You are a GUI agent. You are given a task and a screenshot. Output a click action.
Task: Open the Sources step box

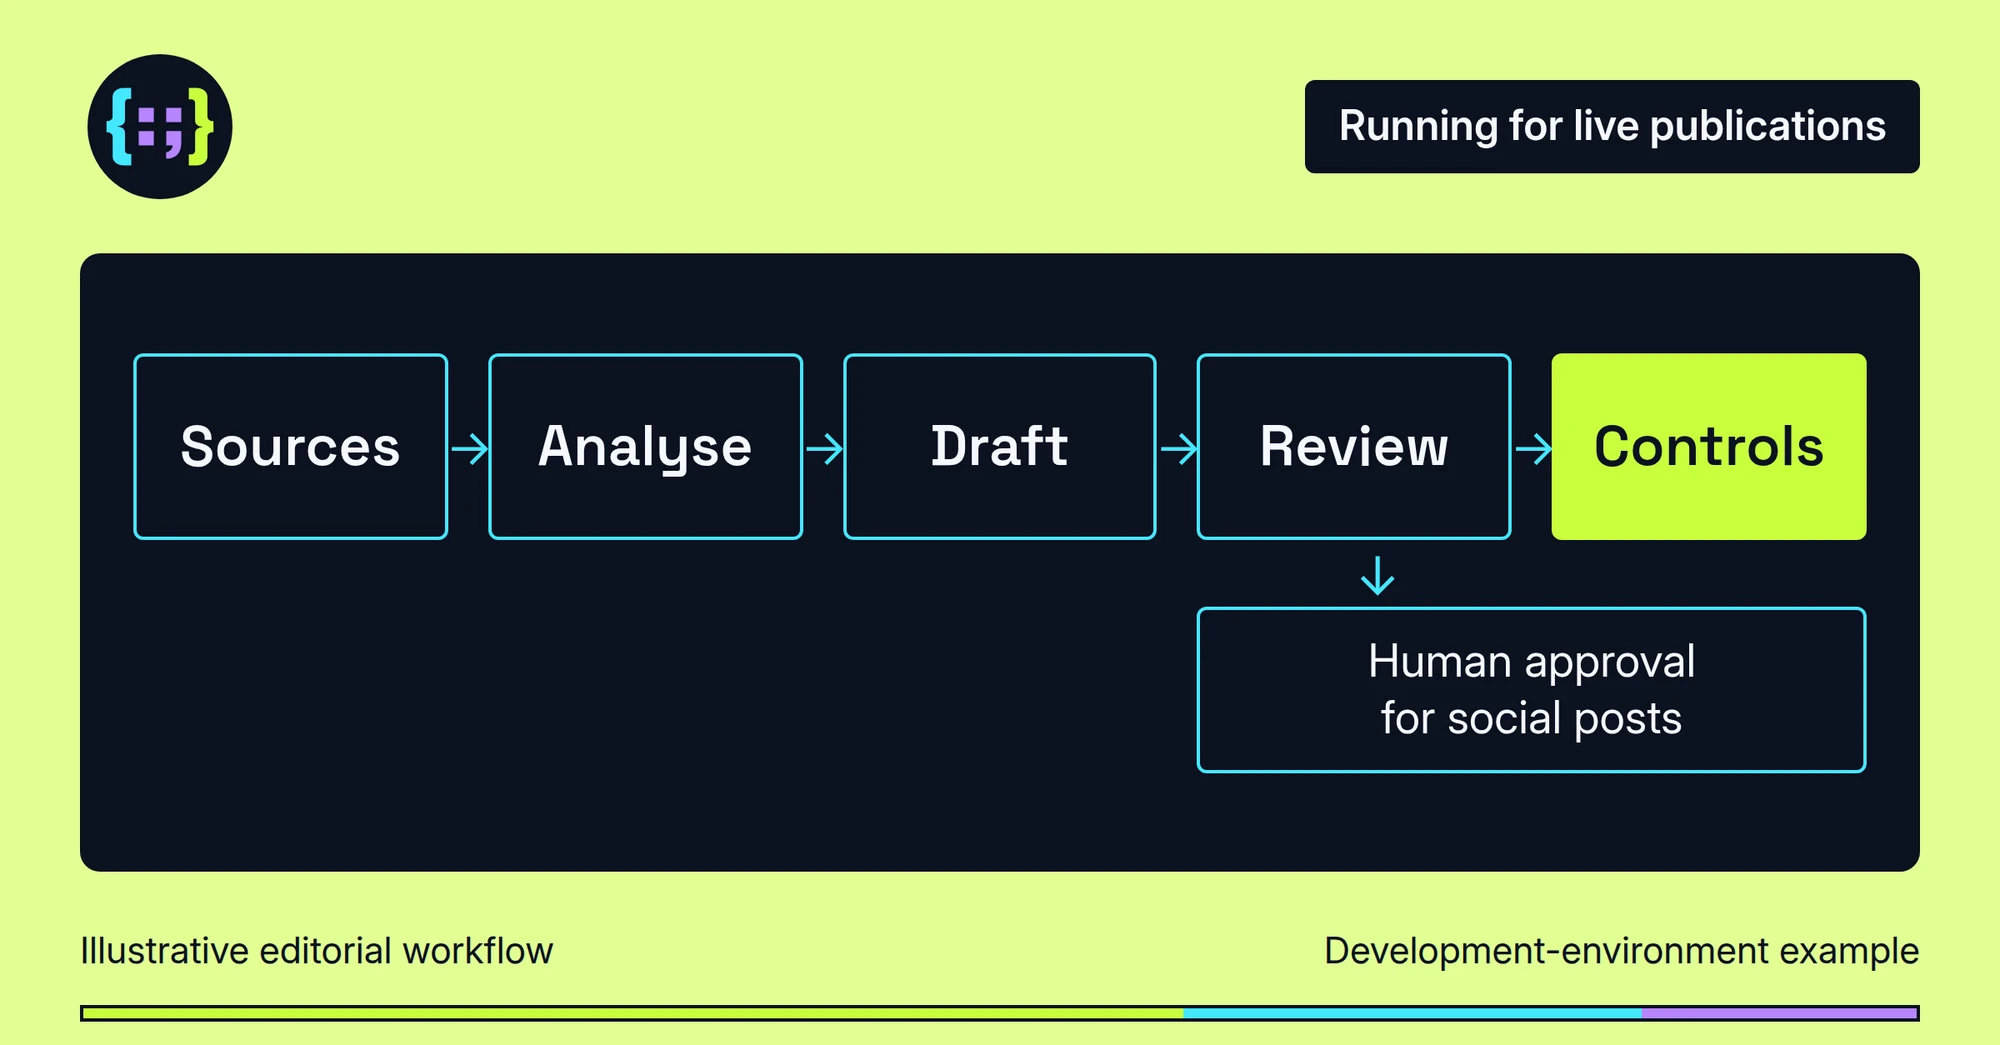coord(290,446)
